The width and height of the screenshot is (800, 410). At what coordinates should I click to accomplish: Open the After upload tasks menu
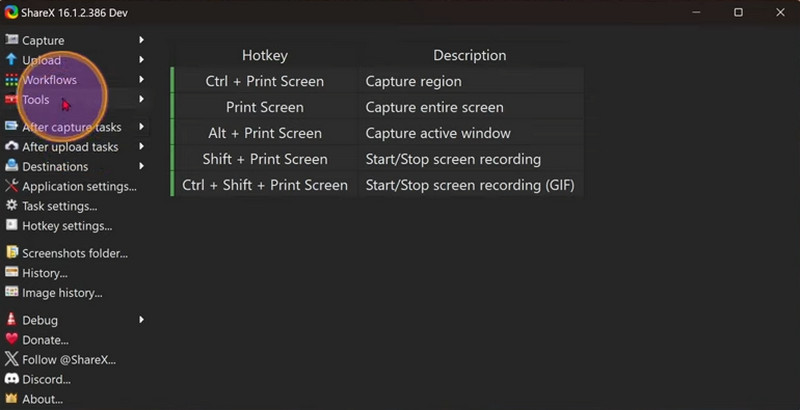pos(70,147)
